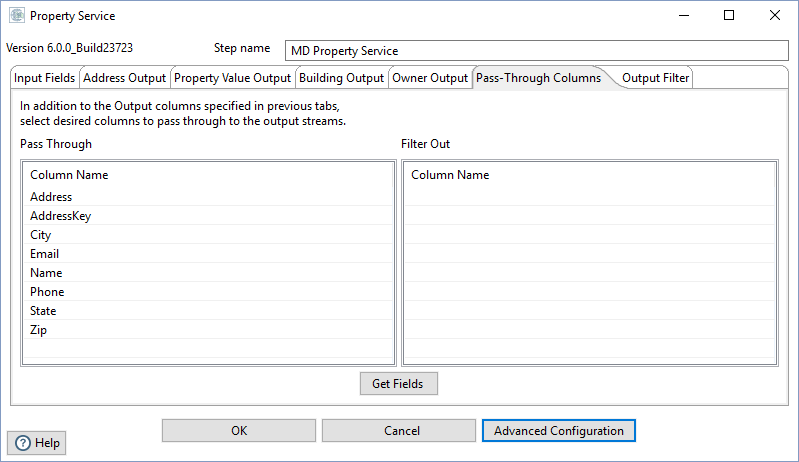Open Advanced Configuration
The image size is (799, 462).
[558, 431]
